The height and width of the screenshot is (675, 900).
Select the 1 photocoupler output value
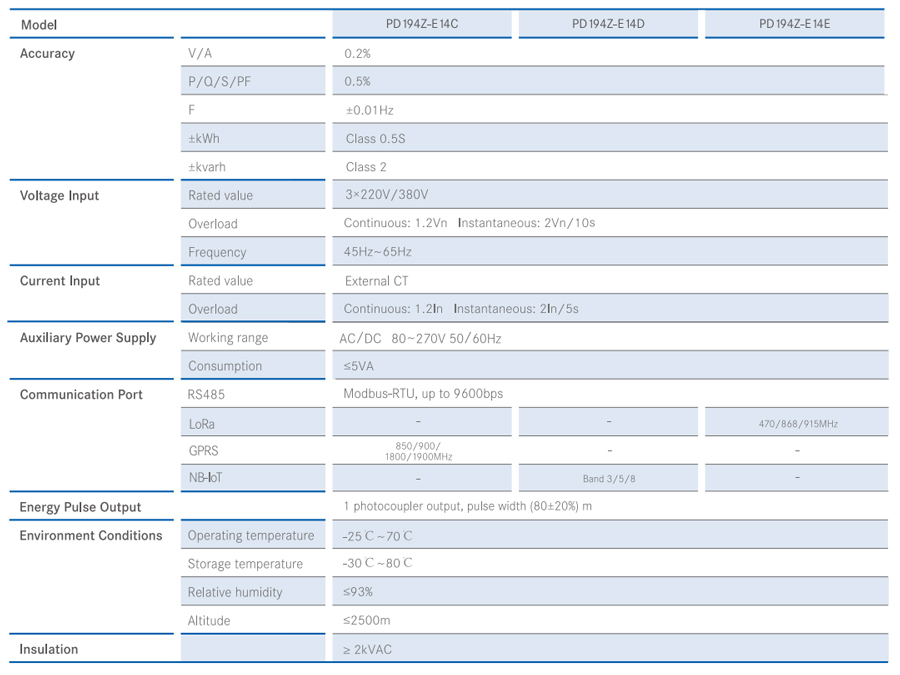[x=468, y=506]
